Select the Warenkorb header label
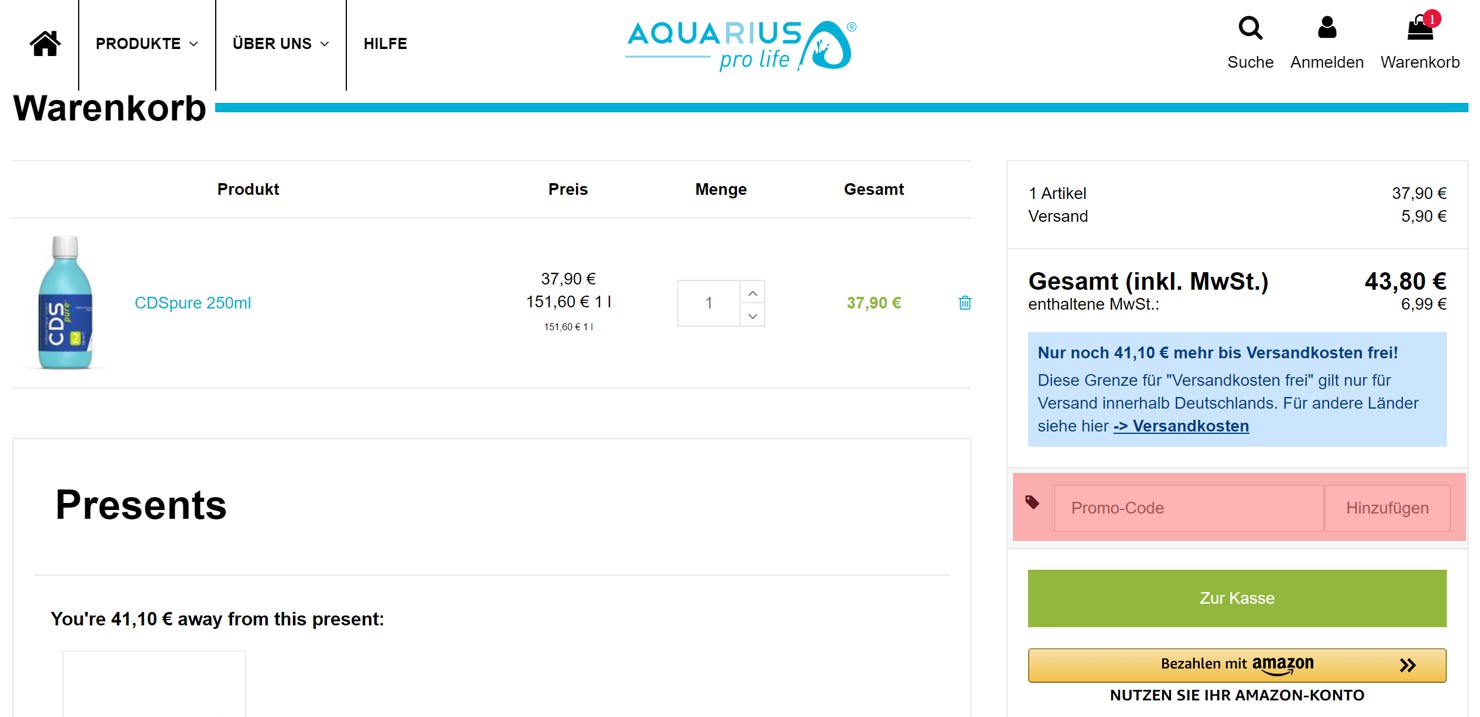The image size is (1480, 717). (1420, 62)
